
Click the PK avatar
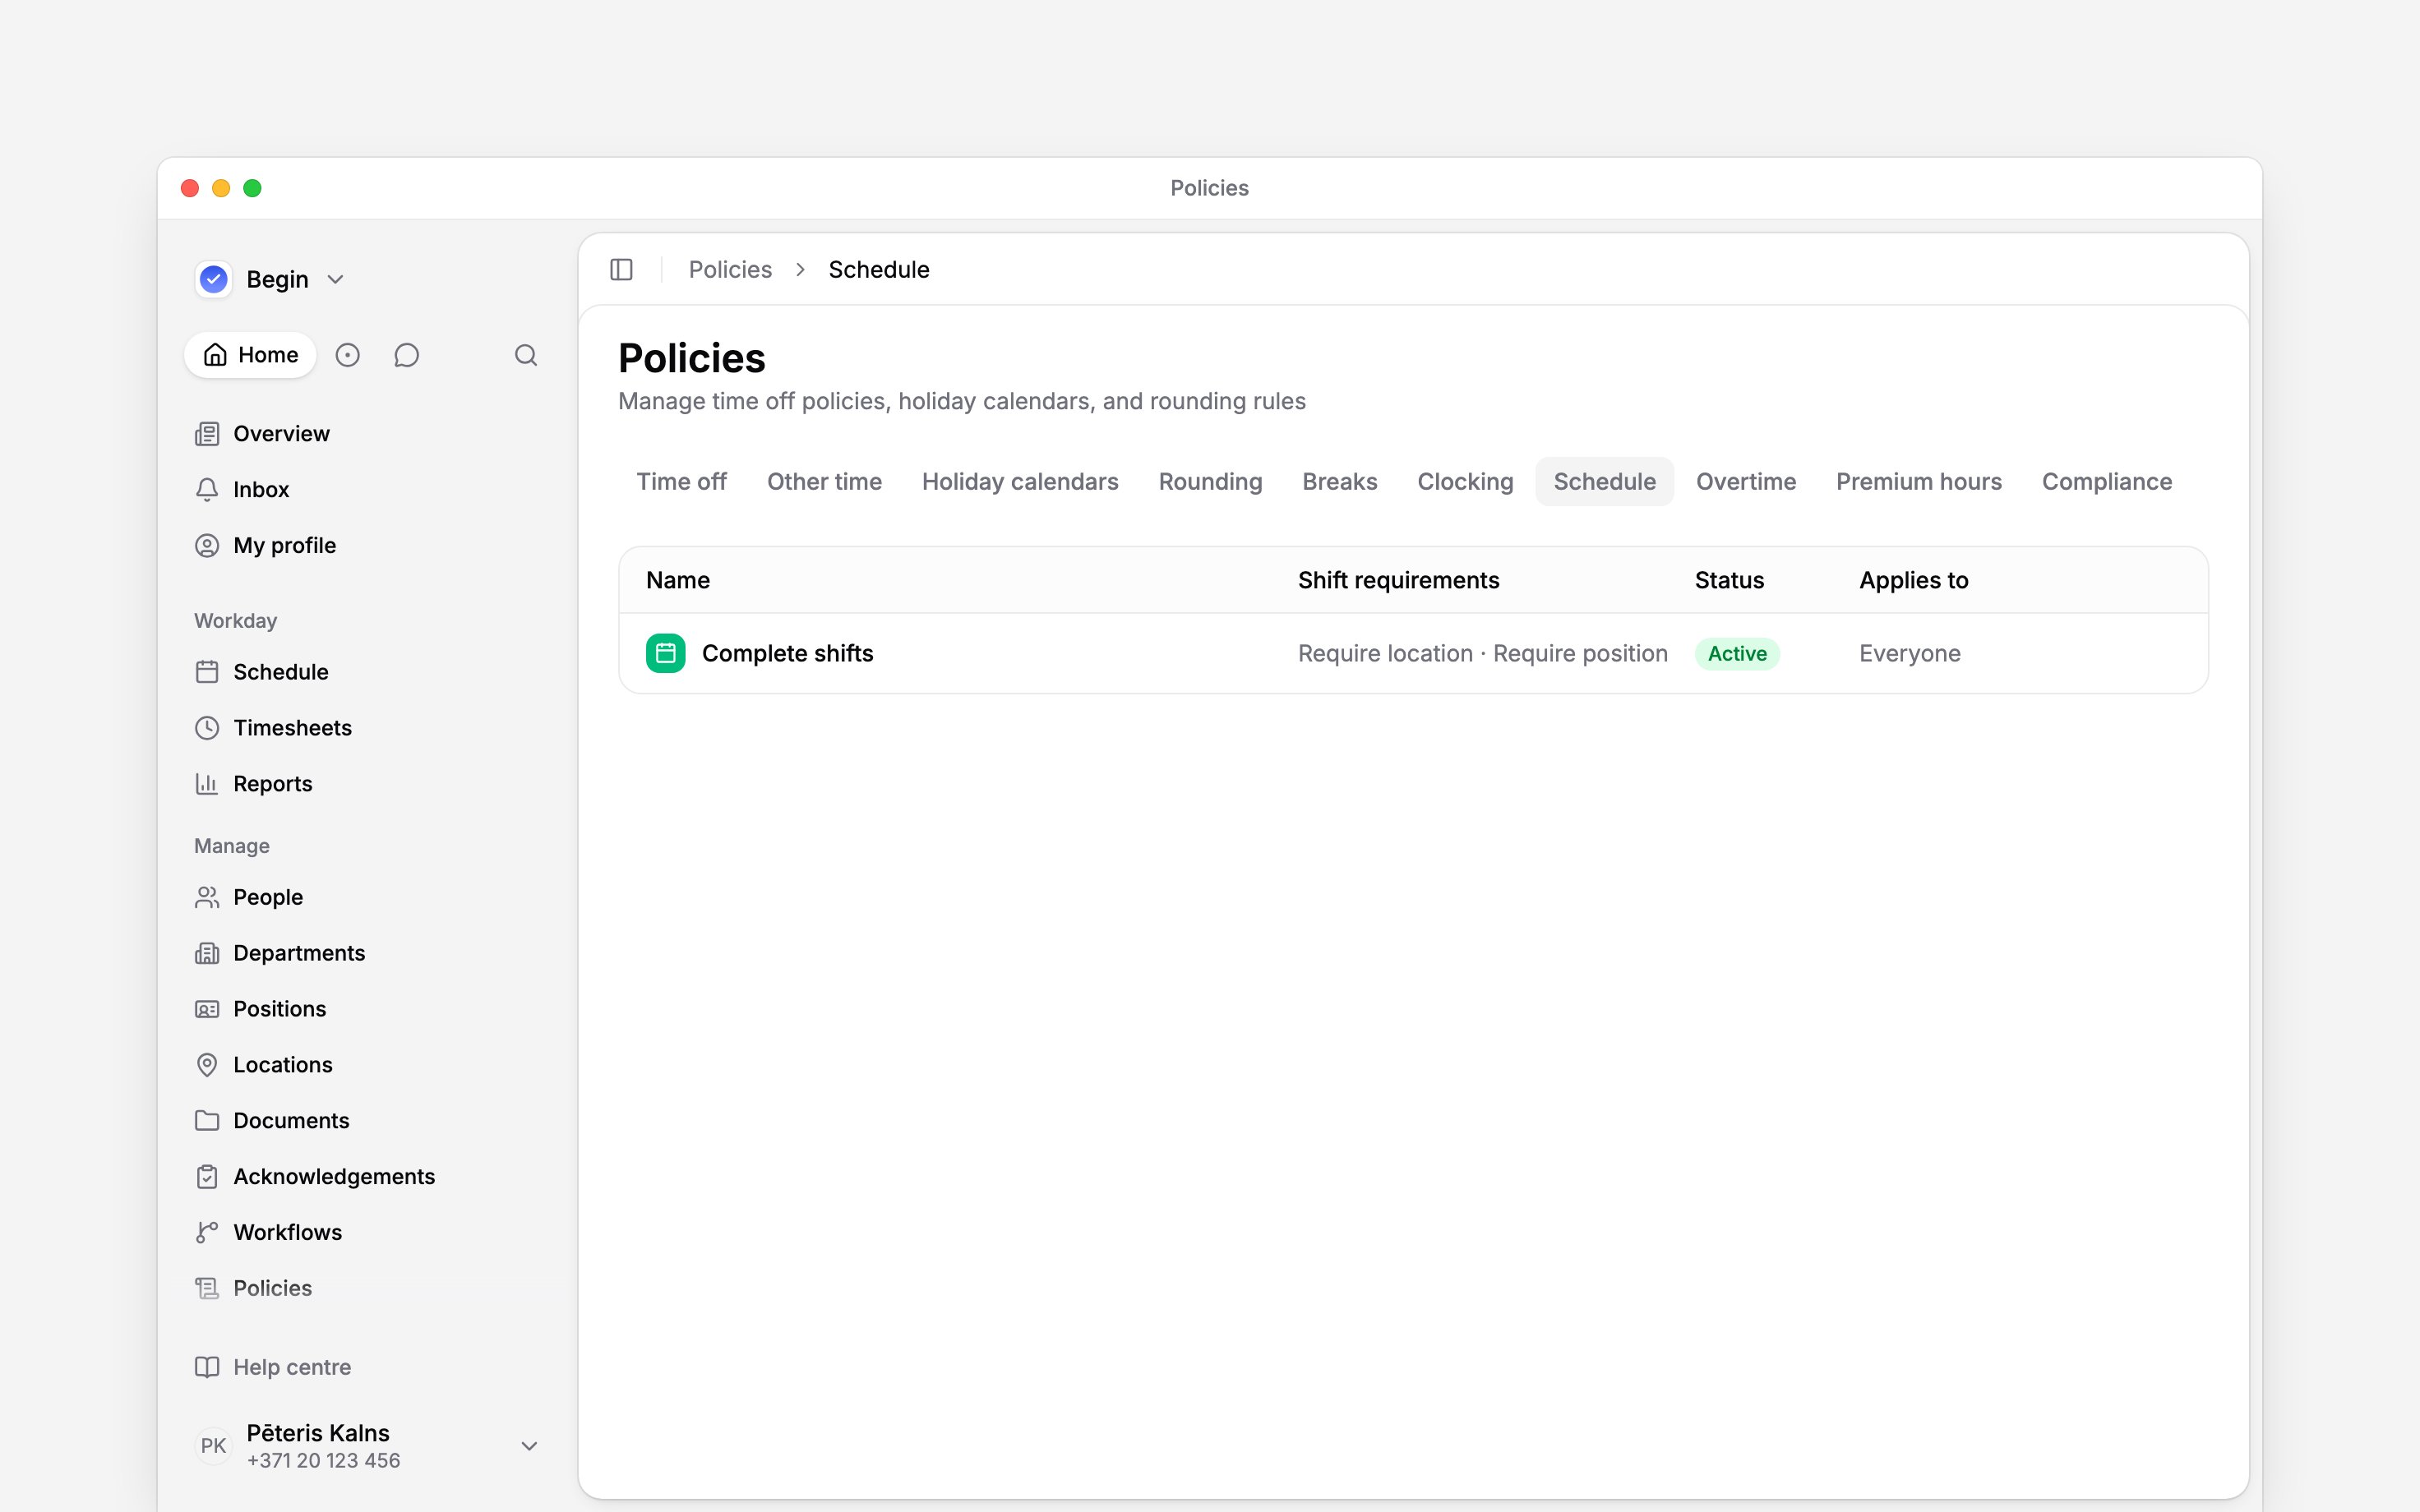point(213,1446)
